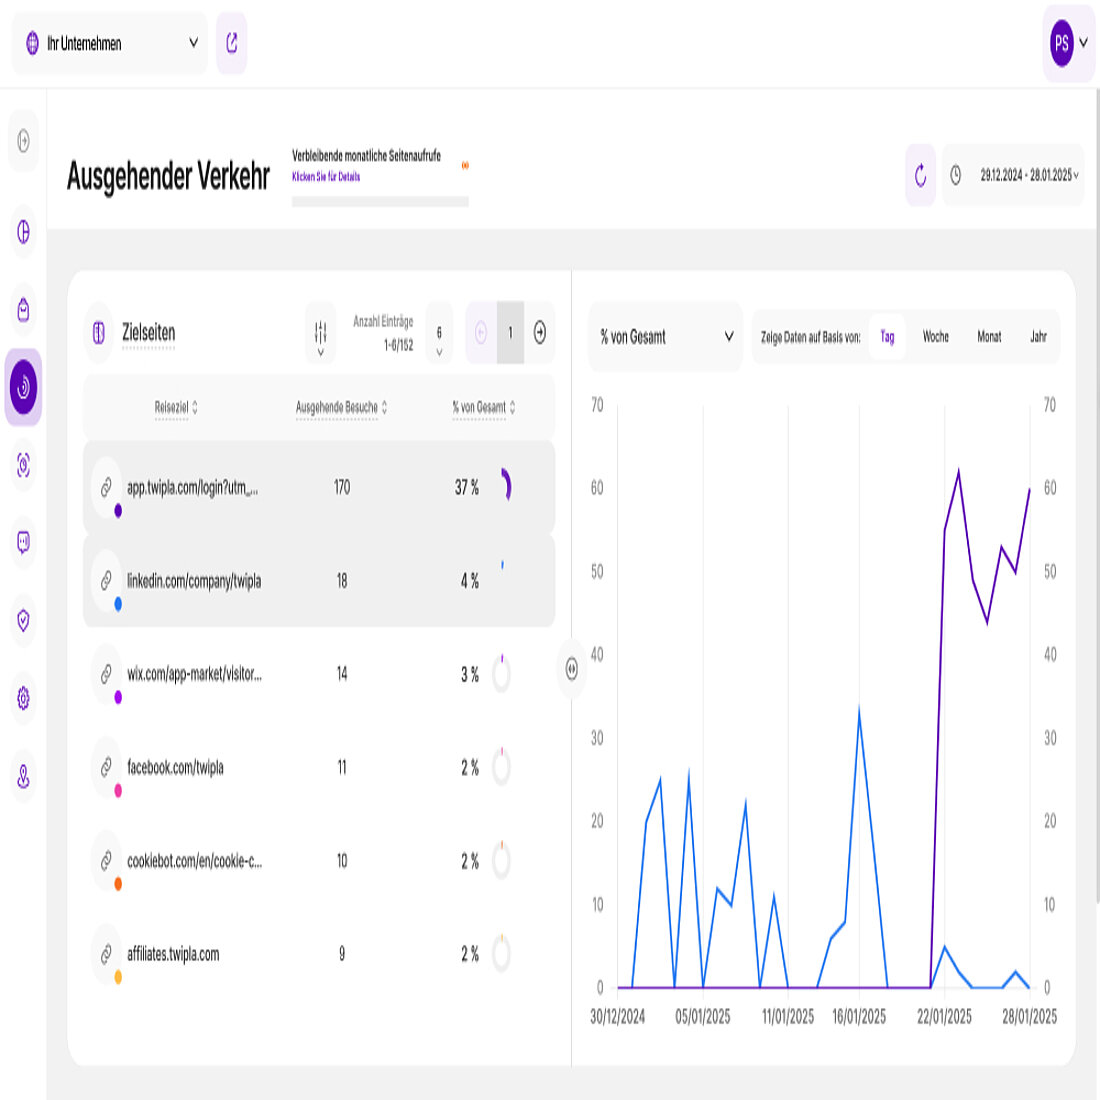Expand the % von Gesamt dropdown

666,337
